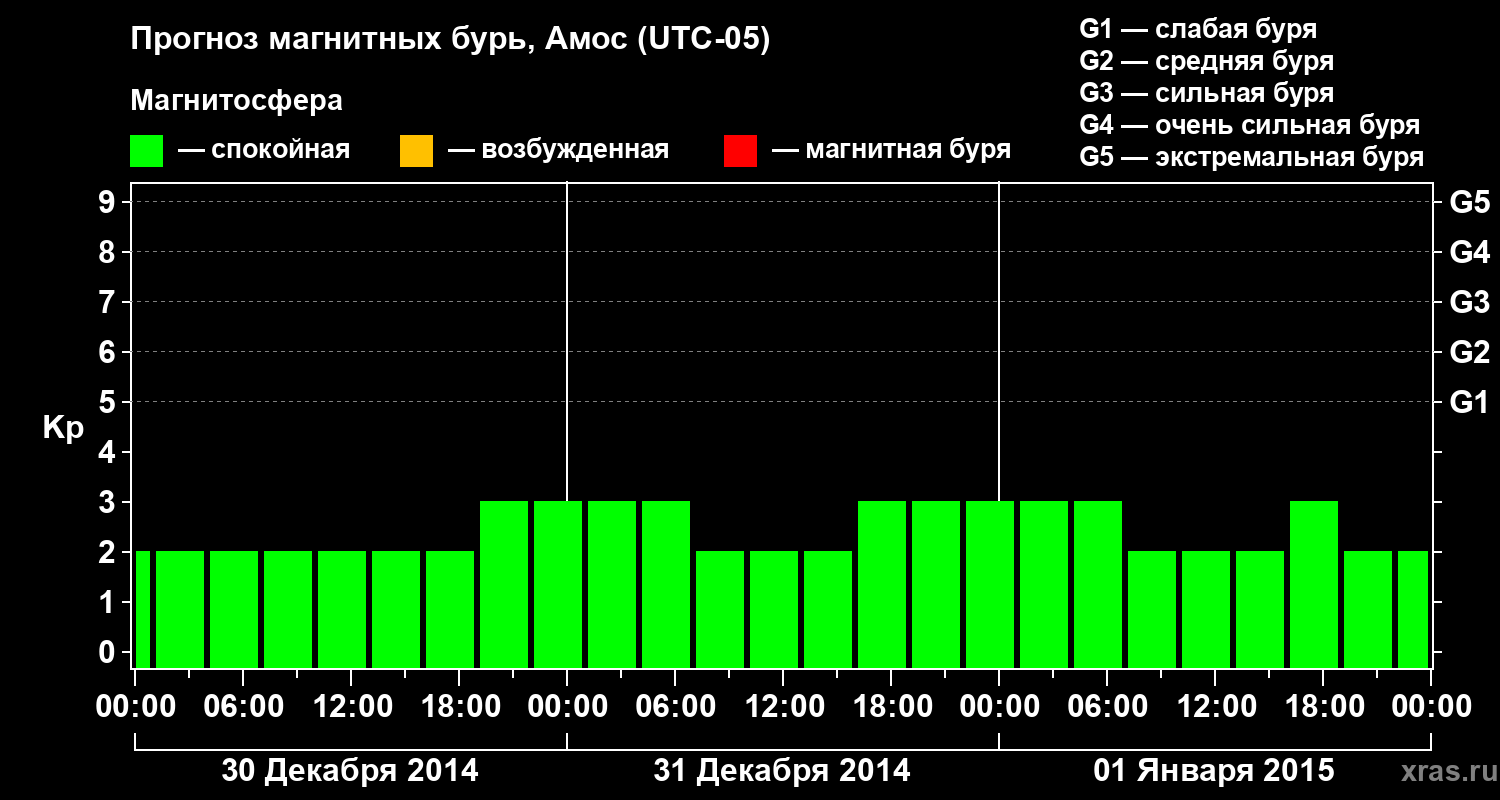This screenshot has height=800, width=1500.
Task: Click the 'G4' label on the right axis
Action: pos(1469,252)
